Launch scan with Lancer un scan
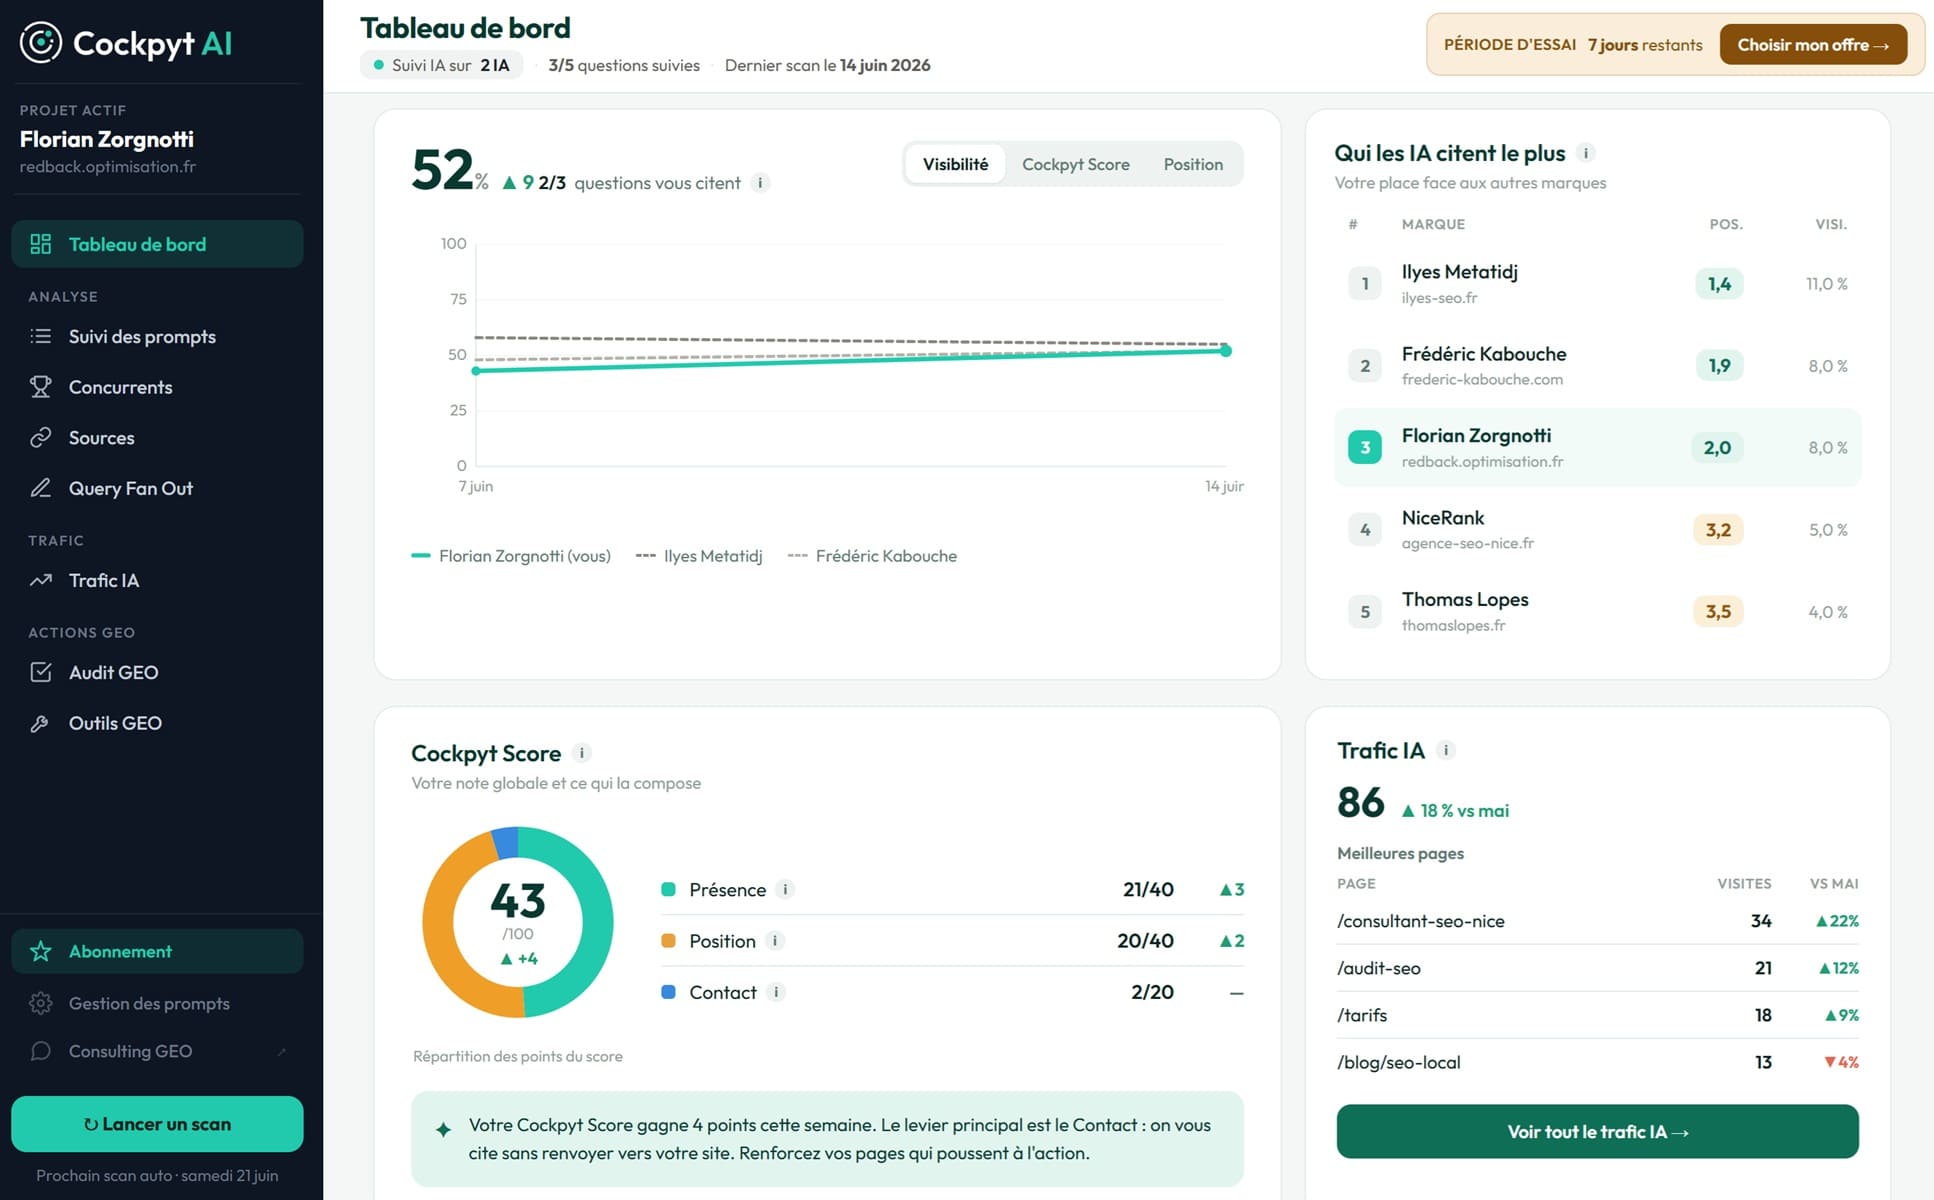The width and height of the screenshot is (1934, 1200). pyautogui.click(x=157, y=1124)
